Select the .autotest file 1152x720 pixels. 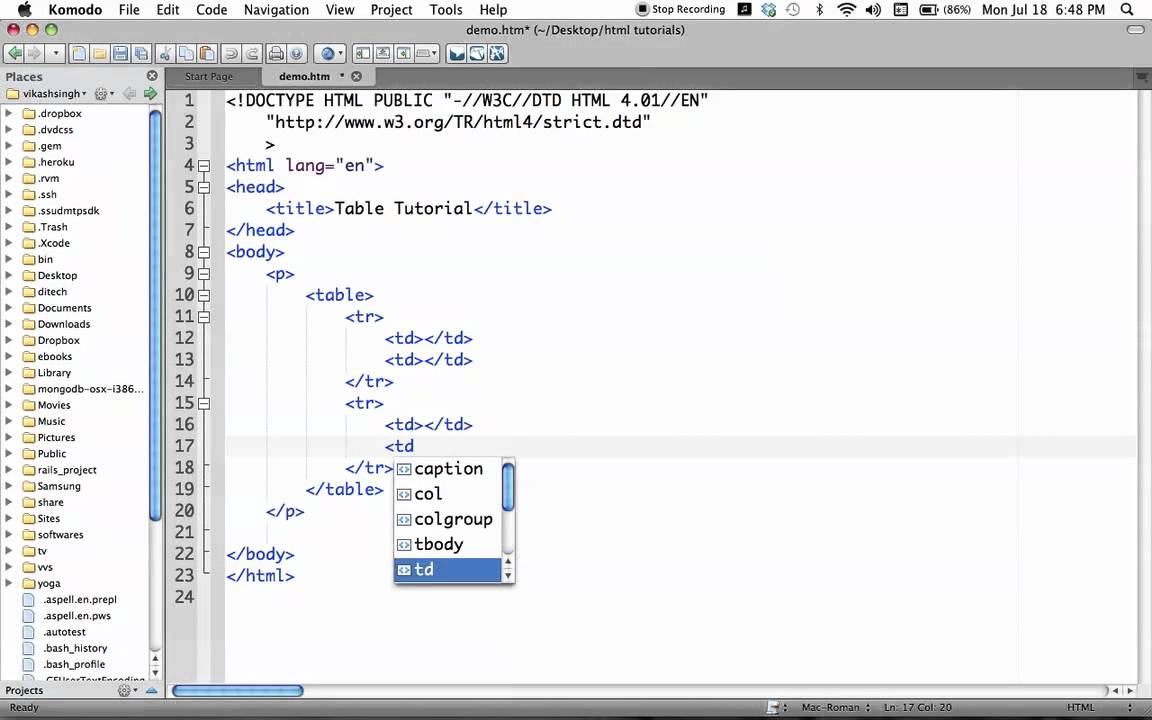coord(64,632)
